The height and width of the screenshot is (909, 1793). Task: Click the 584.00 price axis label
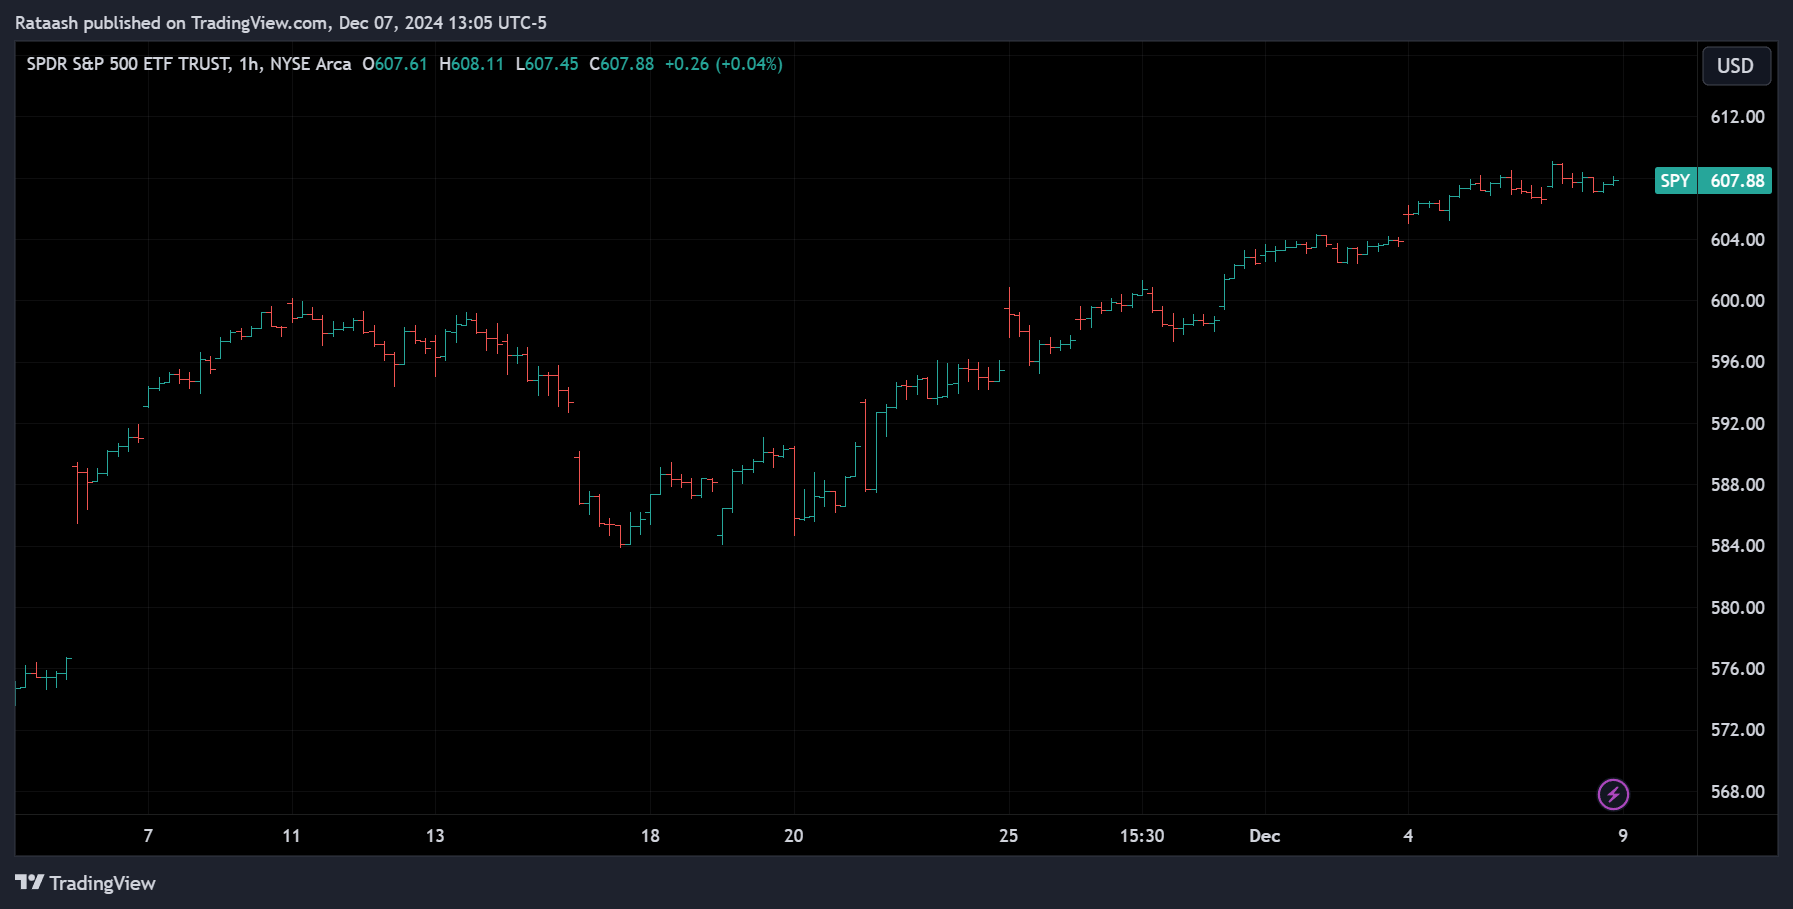pyautogui.click(x=1737, y=546)
